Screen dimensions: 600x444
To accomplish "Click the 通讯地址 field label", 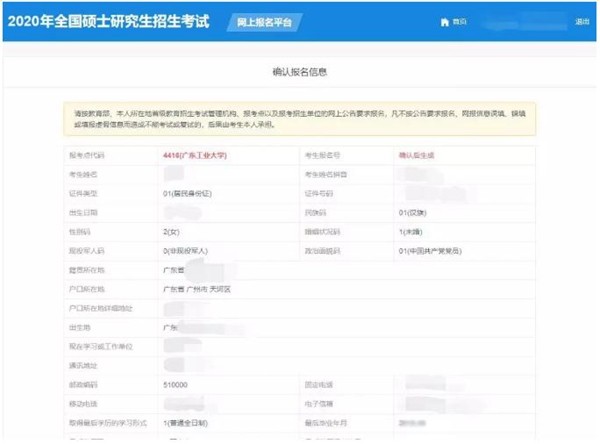I will [x=83, y=366].
